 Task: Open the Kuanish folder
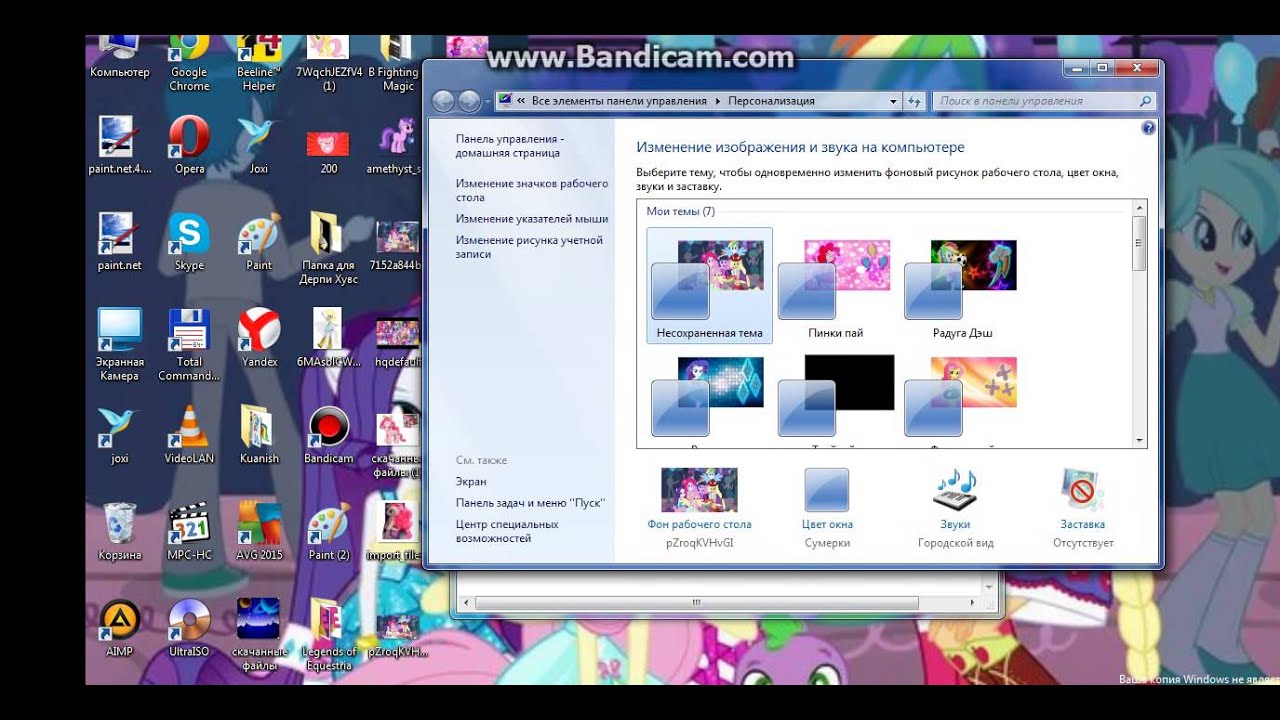259,435
